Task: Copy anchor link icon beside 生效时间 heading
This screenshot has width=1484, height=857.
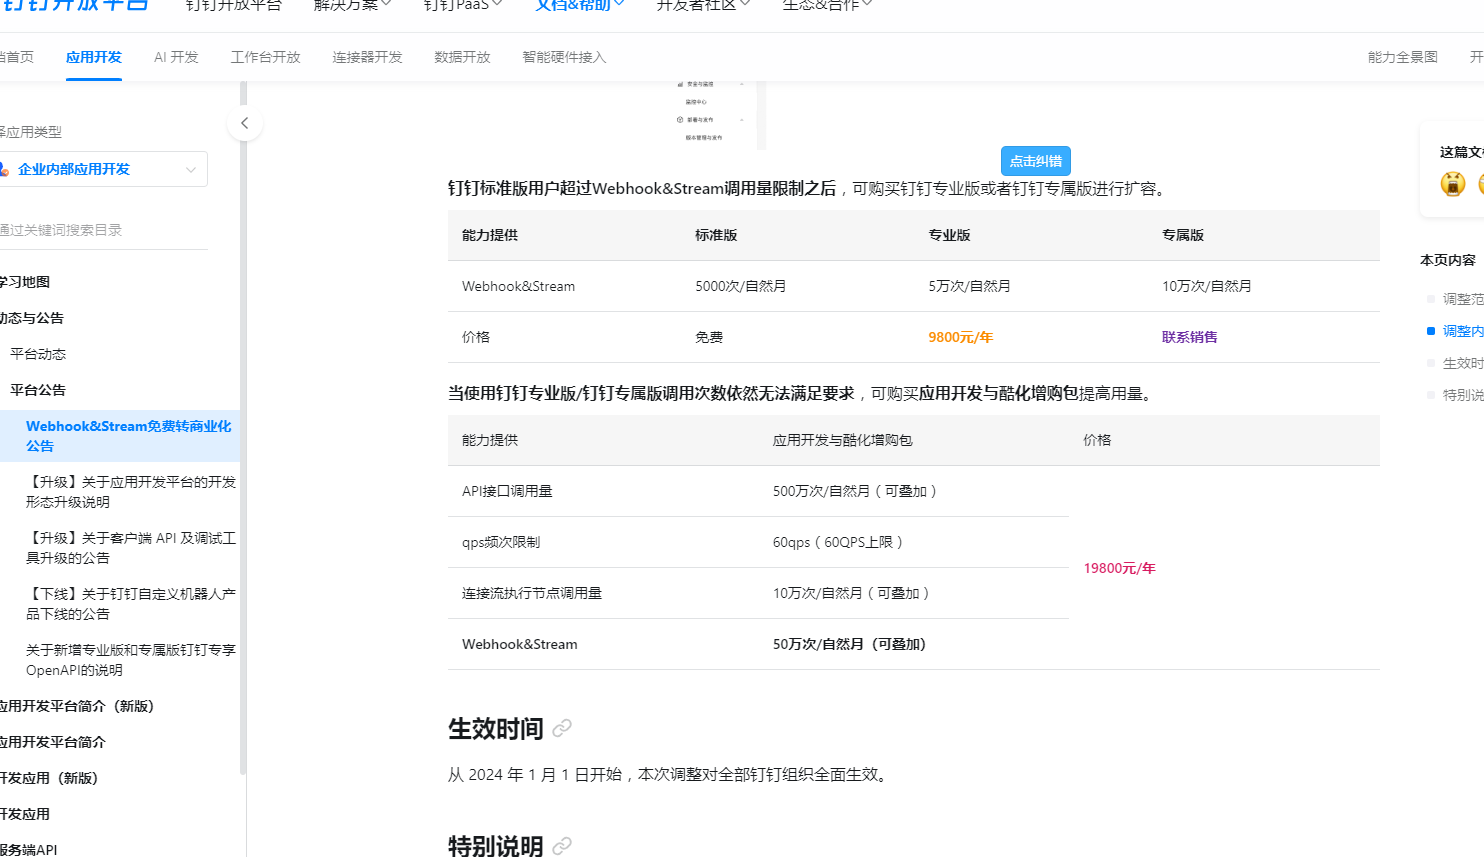Action: pyautogui.click(x=562, y=728)
